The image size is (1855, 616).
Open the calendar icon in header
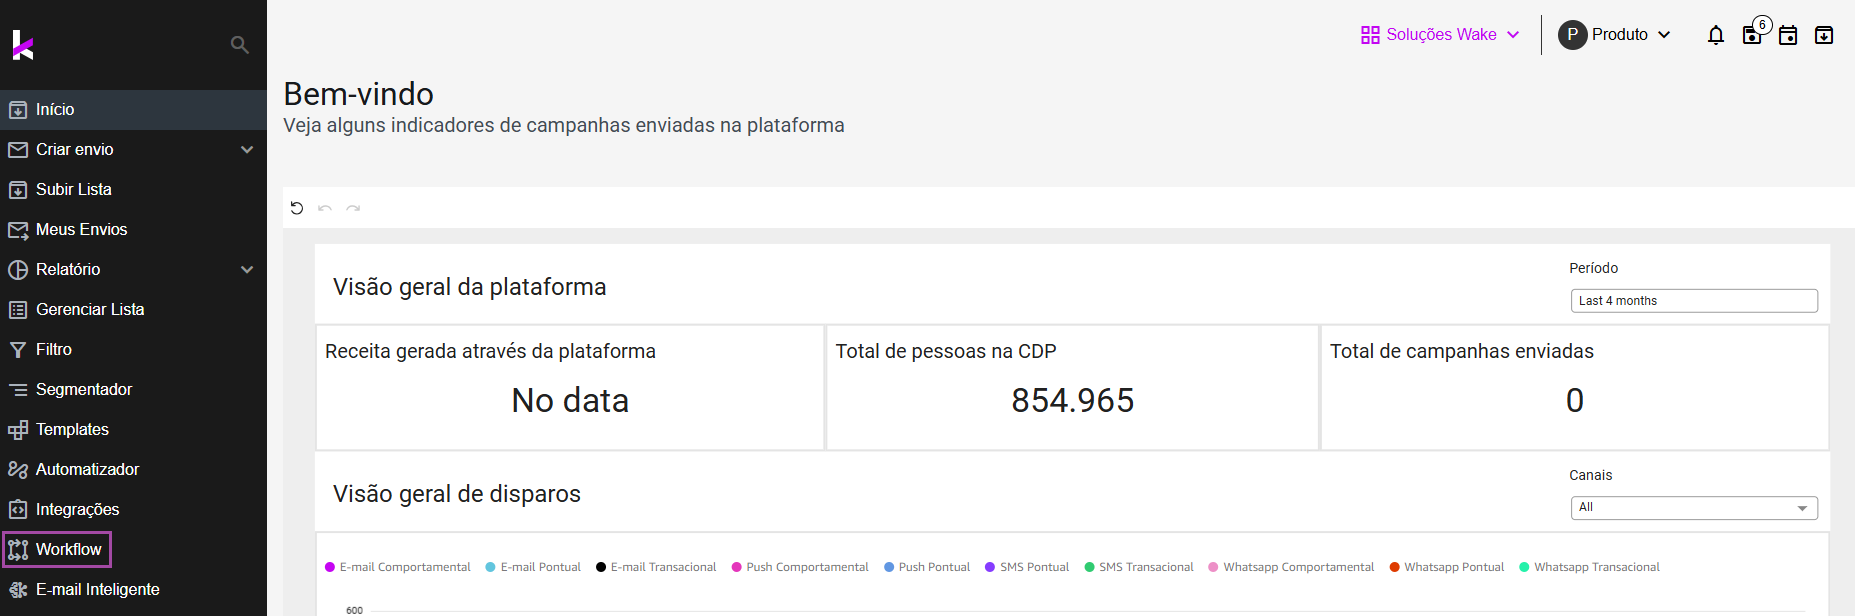1788,35
